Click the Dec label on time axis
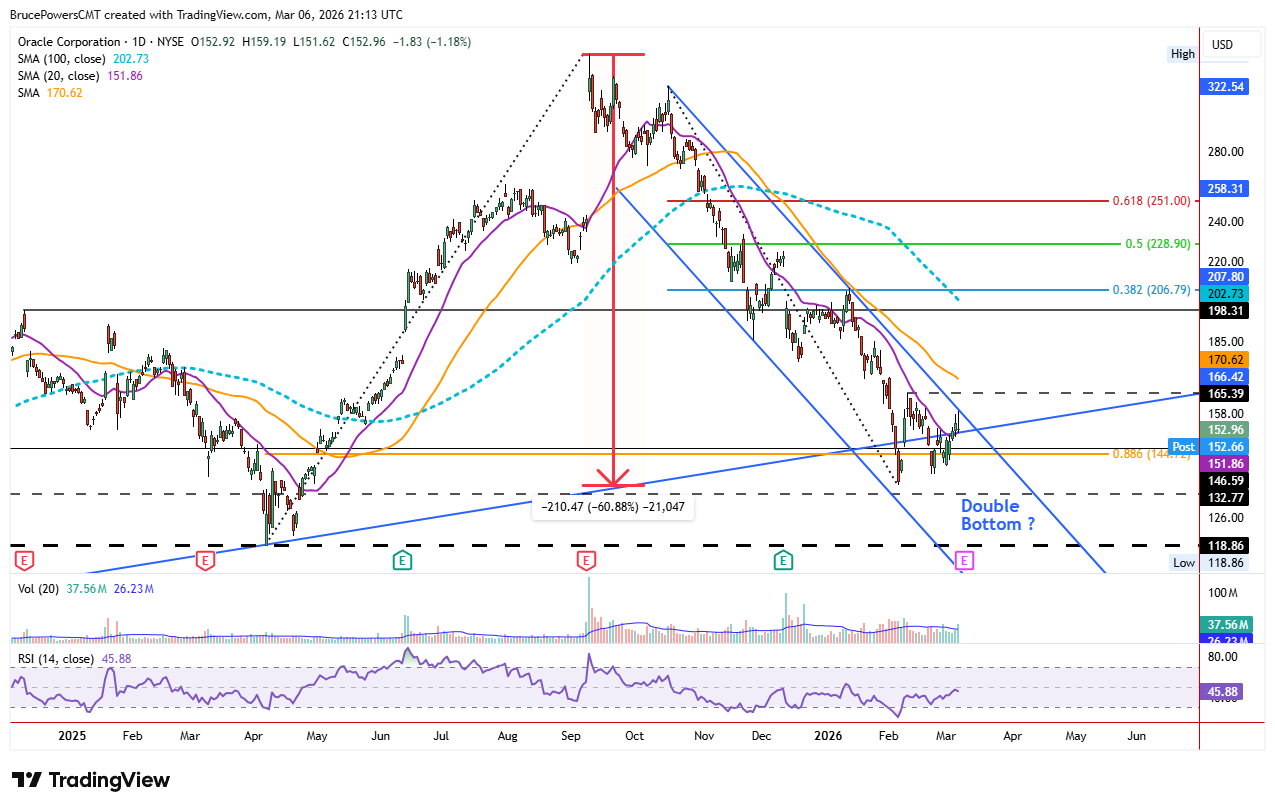 pyautogui.click(x=762, y=736)
